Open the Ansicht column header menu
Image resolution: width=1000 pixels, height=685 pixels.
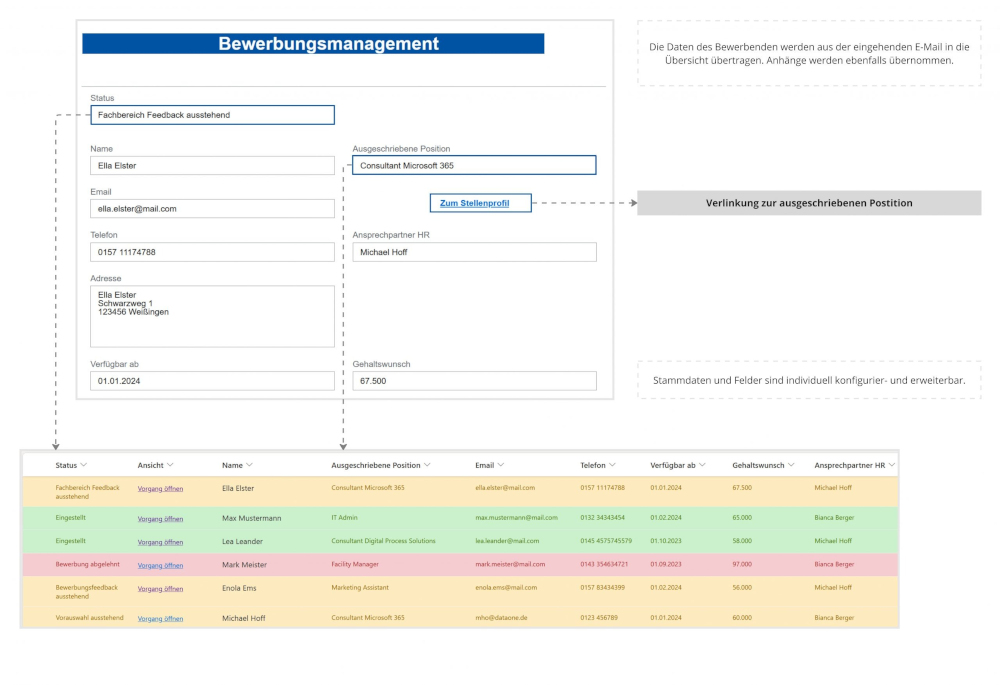point(171,465)
